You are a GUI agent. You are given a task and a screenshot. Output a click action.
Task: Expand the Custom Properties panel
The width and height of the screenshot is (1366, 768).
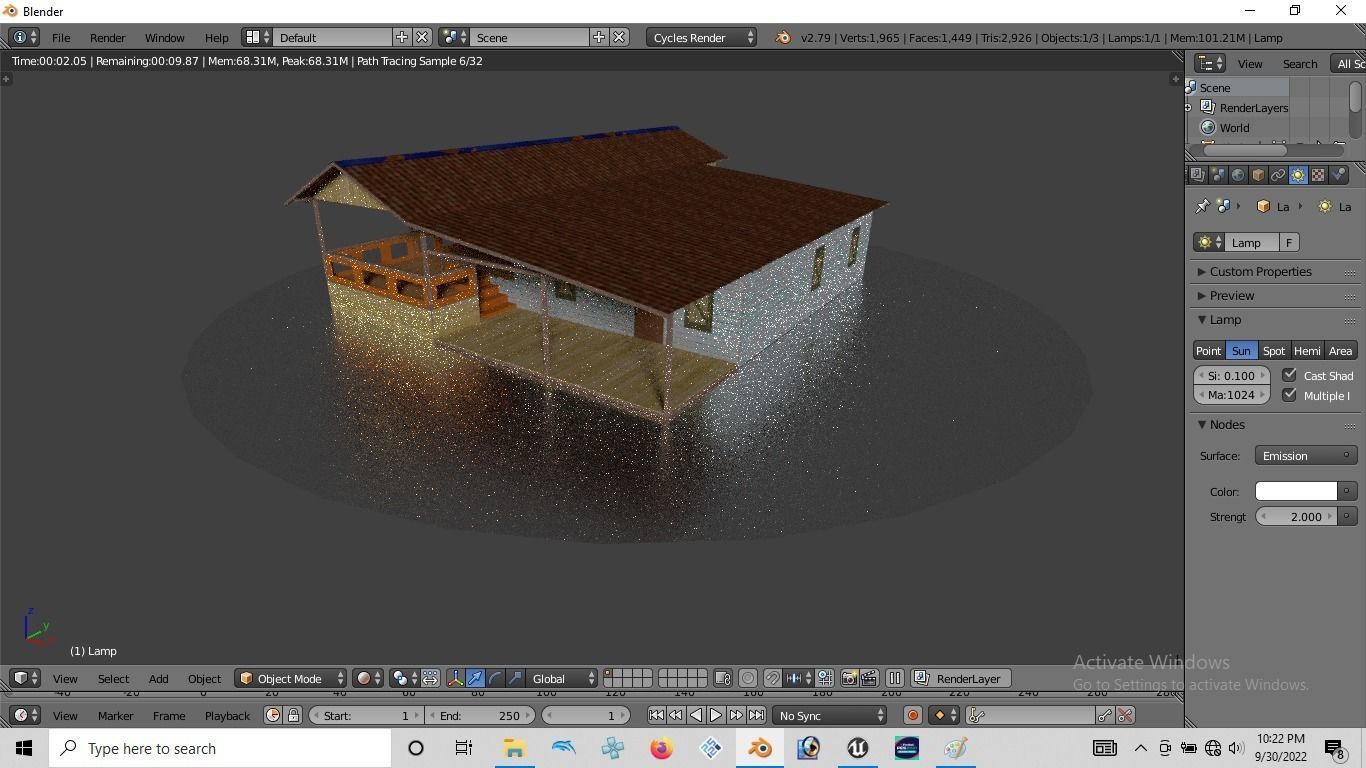tap(1260, 271)
